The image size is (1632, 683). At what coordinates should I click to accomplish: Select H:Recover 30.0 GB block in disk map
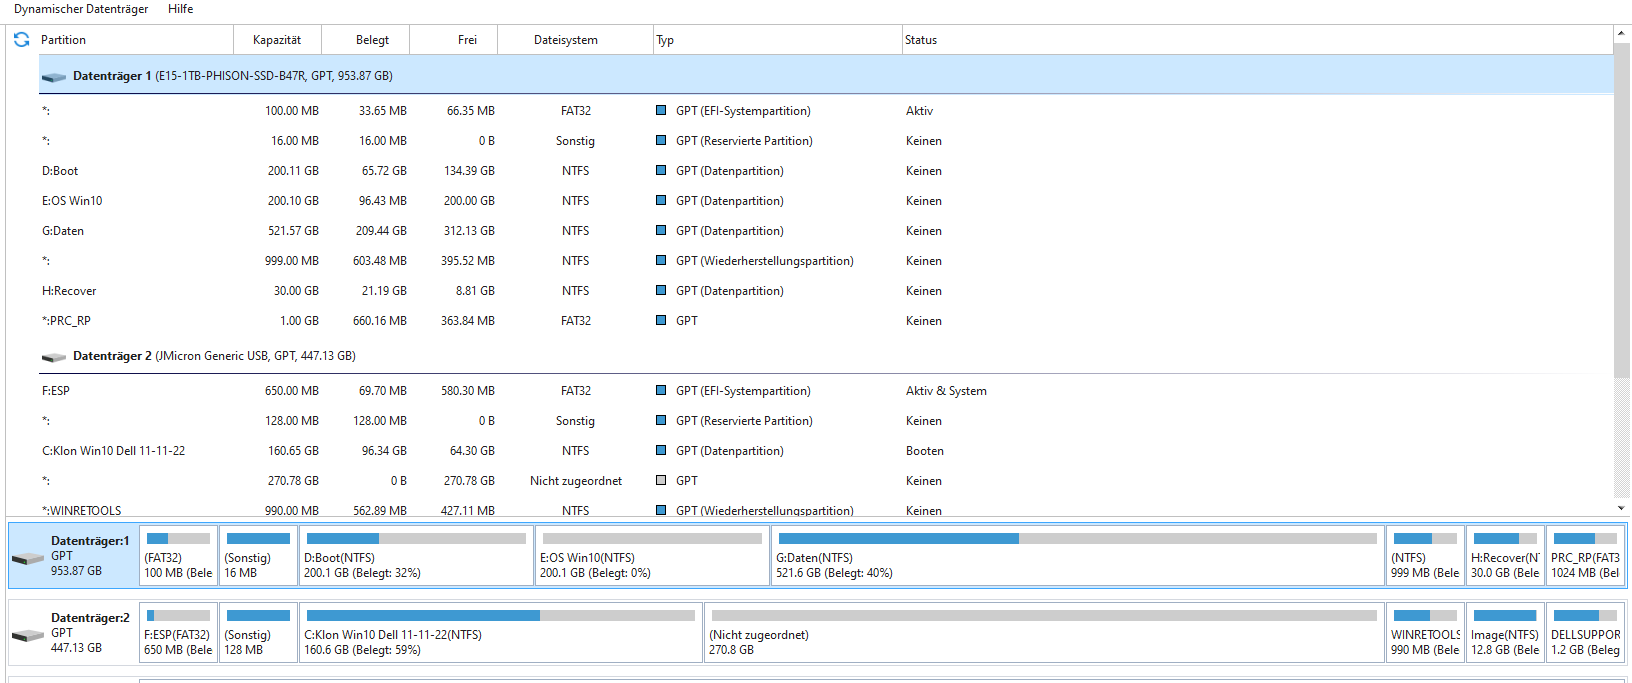coord(1505,556)
